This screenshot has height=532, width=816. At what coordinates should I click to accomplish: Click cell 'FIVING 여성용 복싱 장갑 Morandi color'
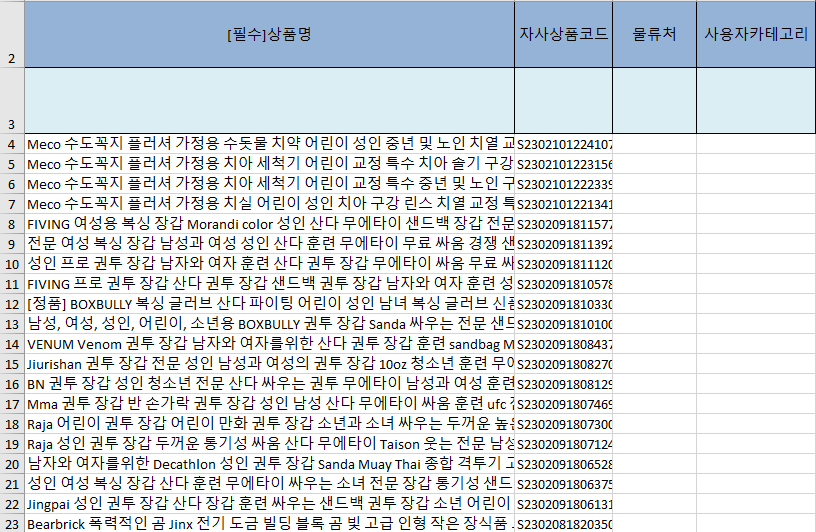[x=270, y=224]
